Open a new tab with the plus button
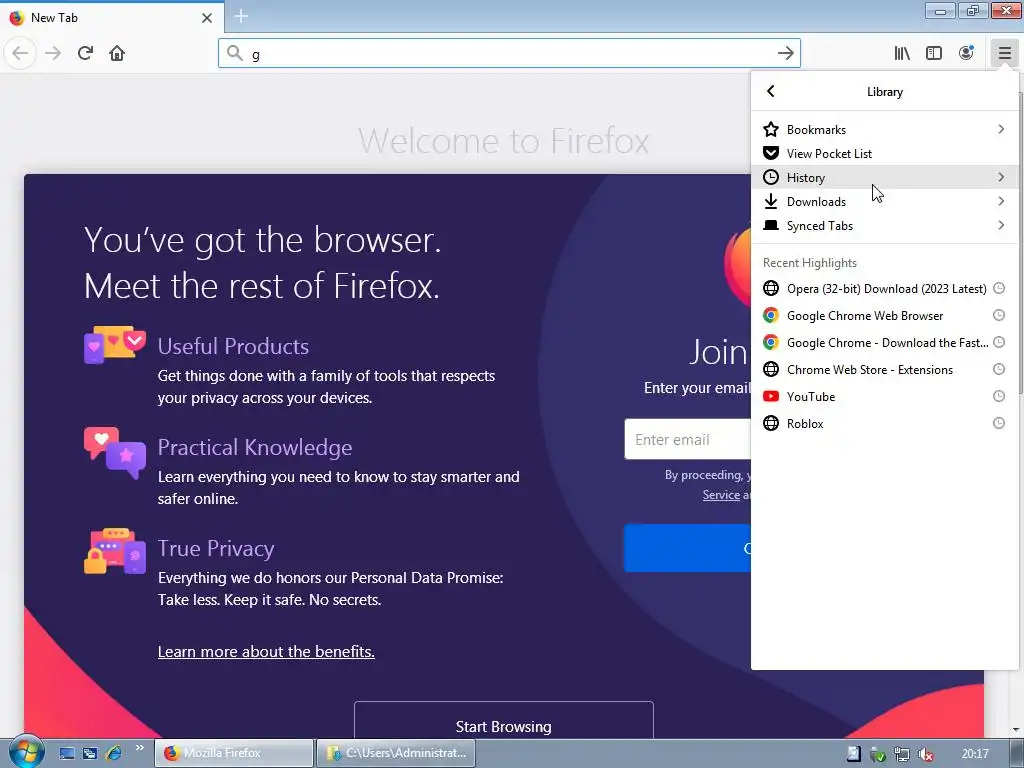Screen dimensions: 1024x768 (241, 16)
